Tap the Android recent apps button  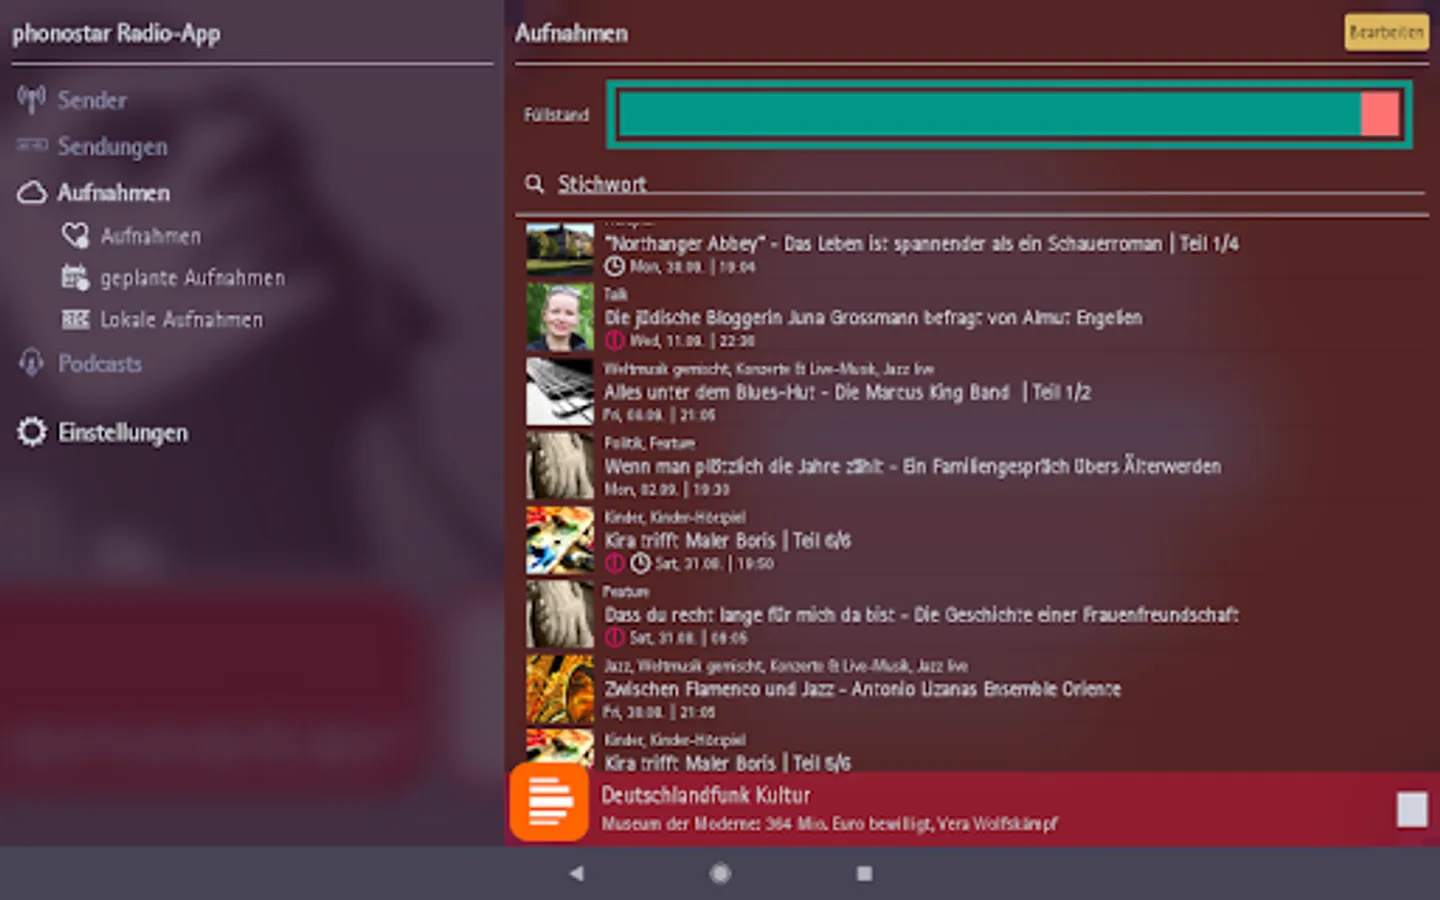pos(864,873)
